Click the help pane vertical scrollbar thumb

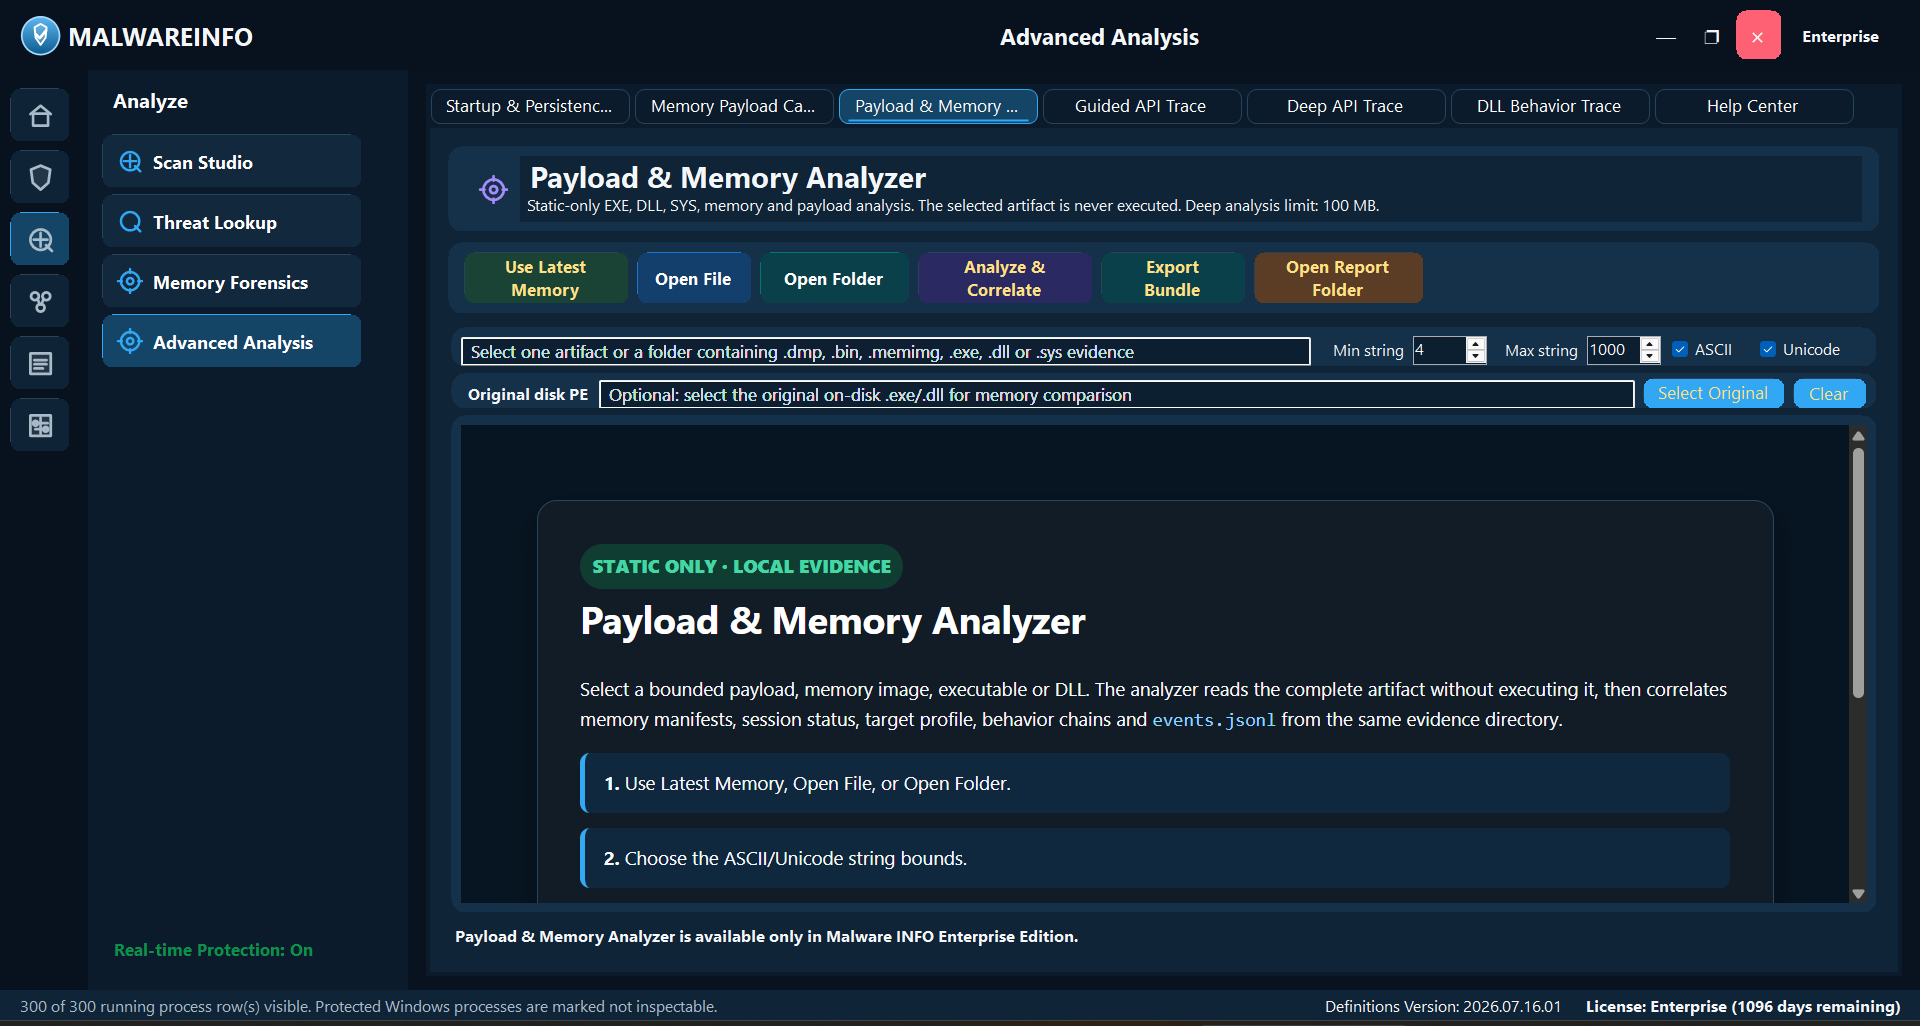tap(1858, 573)
